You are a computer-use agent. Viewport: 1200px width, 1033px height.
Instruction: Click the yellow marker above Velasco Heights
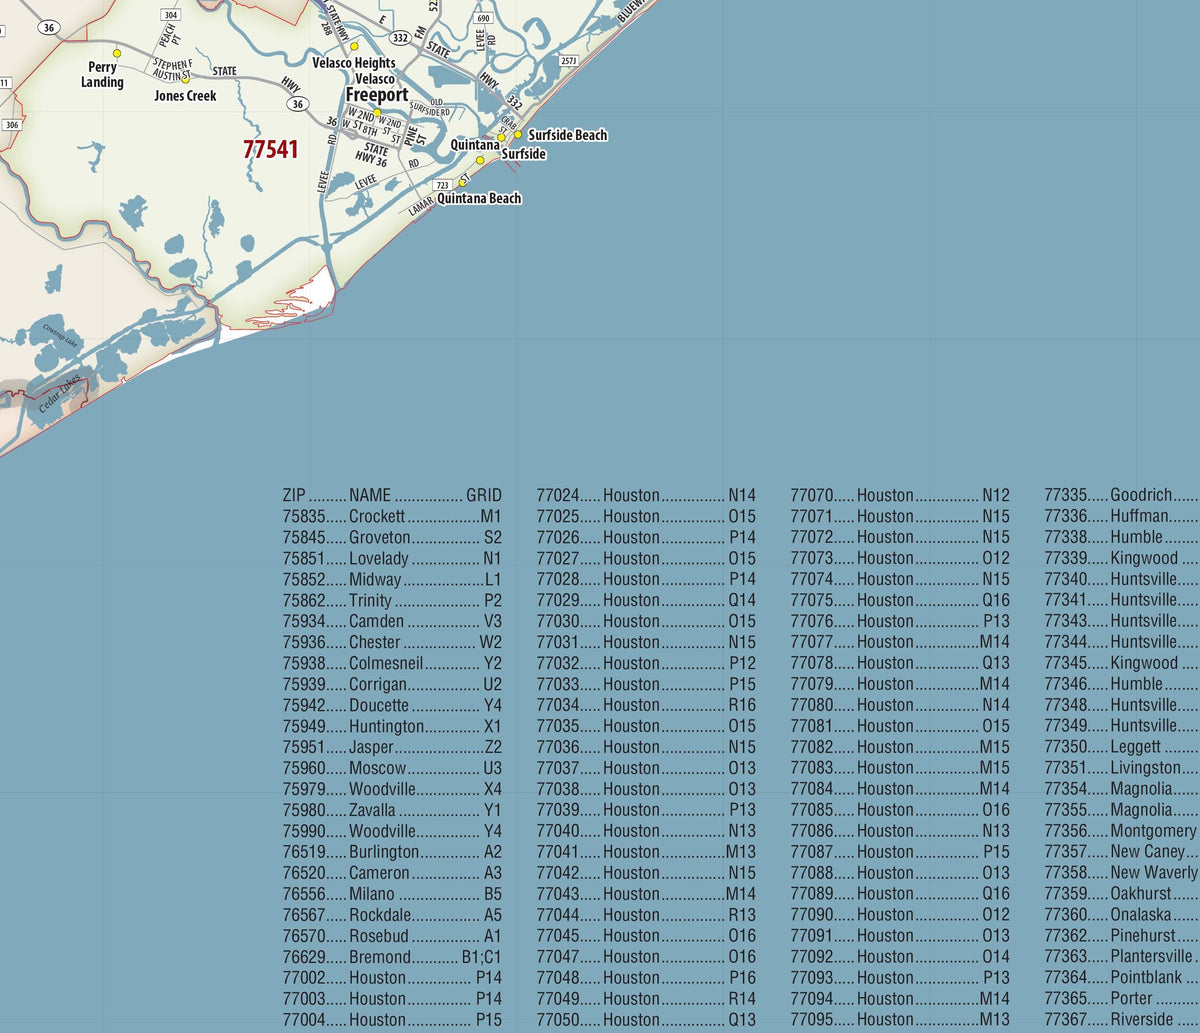(x=354, y=46)
